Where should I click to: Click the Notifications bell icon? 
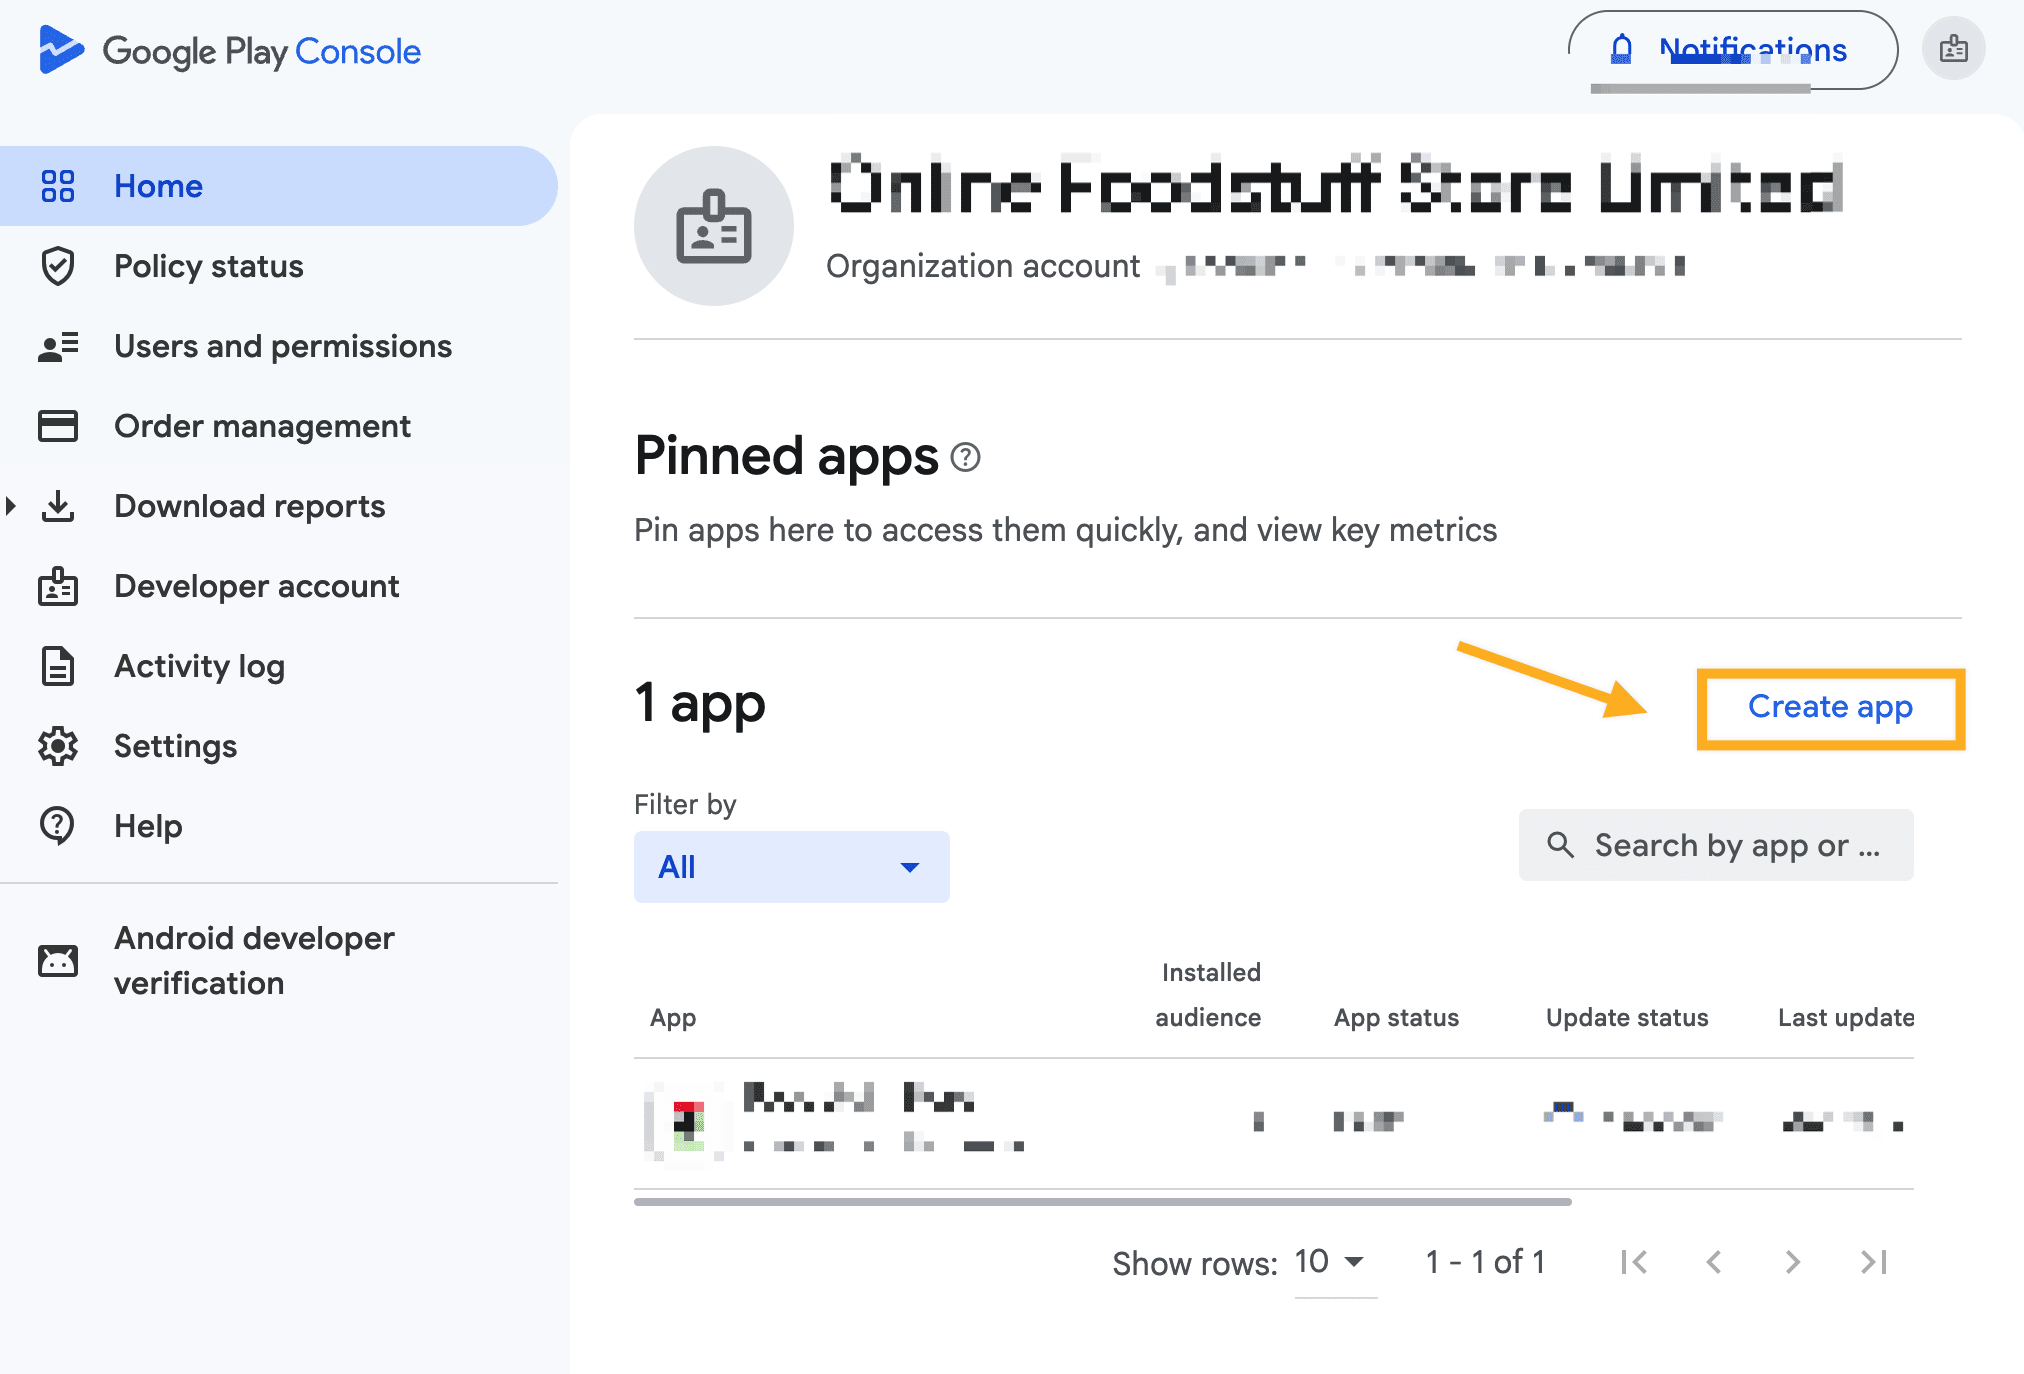pos(1622,49)
